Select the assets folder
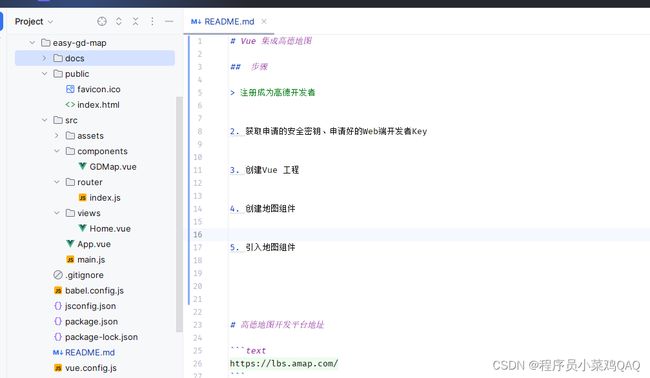Screen dimensions: 650x378 tap(90, 136)
